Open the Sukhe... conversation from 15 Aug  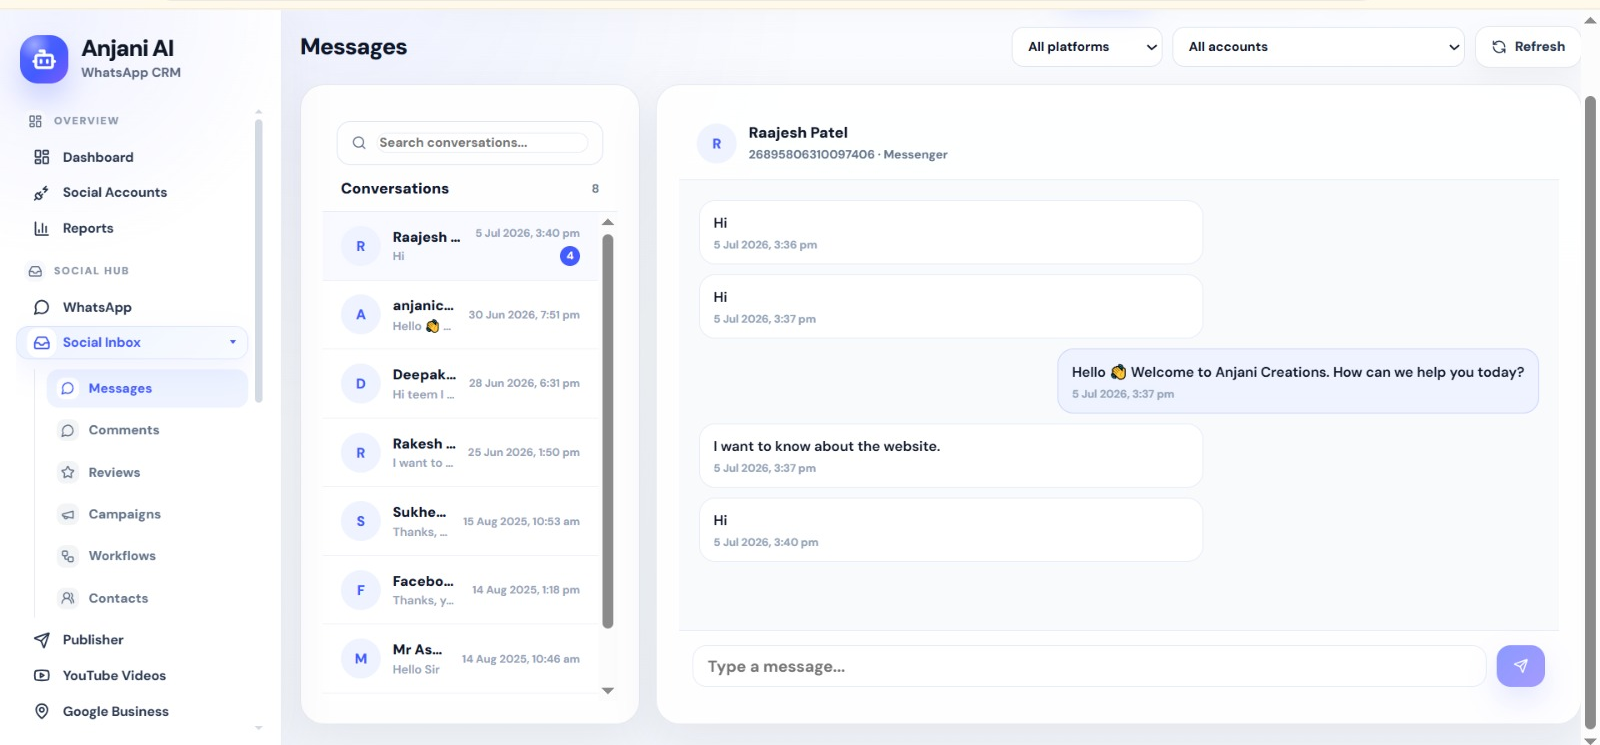tap(461, 521)
